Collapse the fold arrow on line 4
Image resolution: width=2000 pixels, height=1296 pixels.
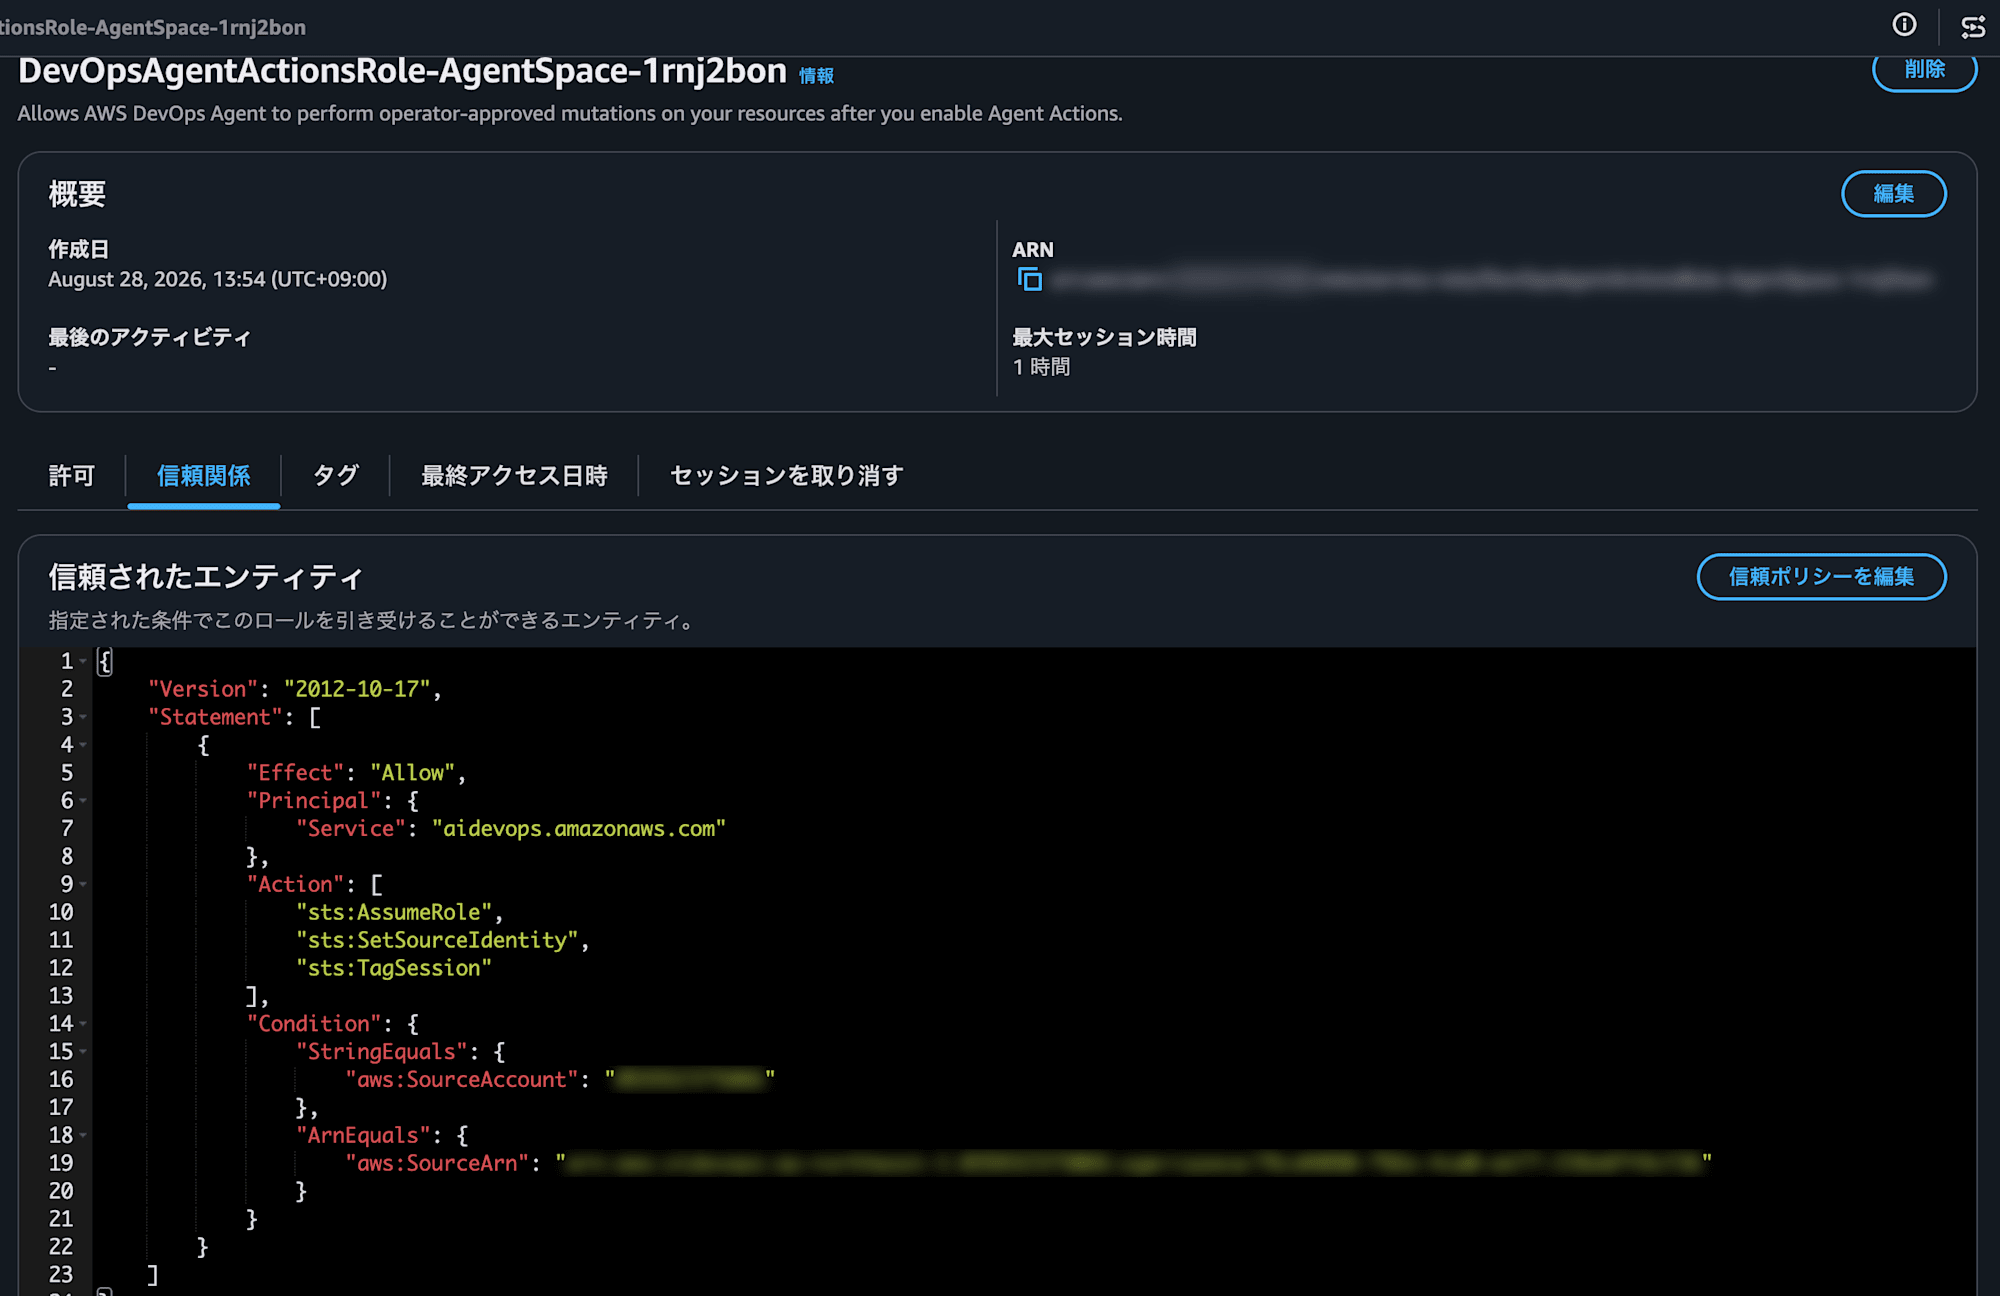click(83, 745)
